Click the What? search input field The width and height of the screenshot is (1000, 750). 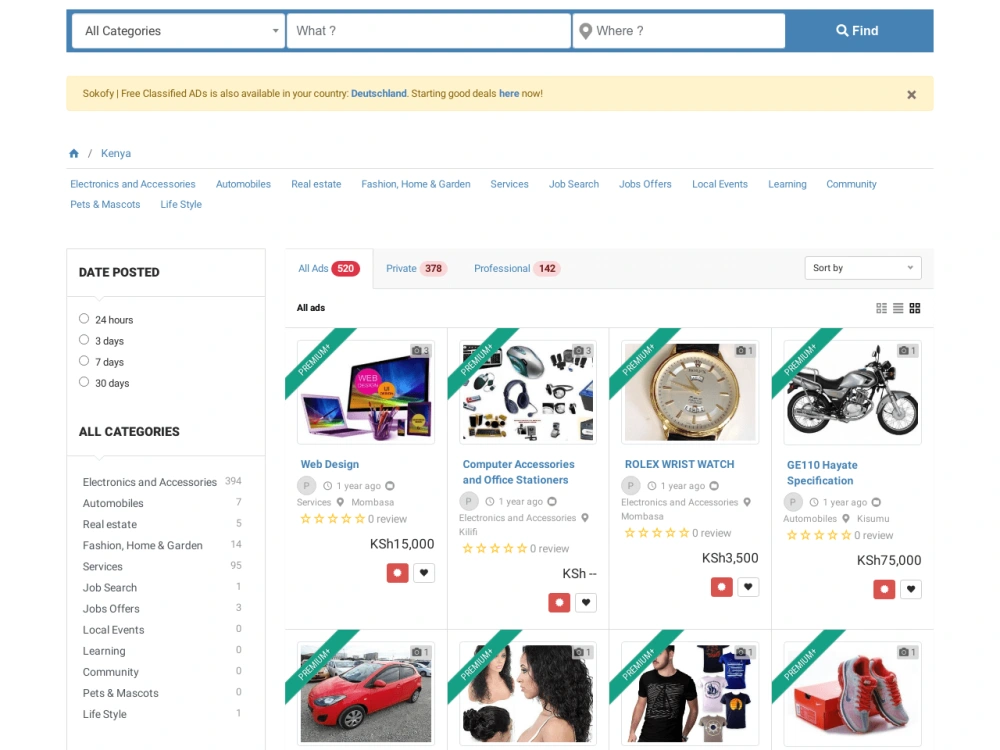(x=429, y=31)
